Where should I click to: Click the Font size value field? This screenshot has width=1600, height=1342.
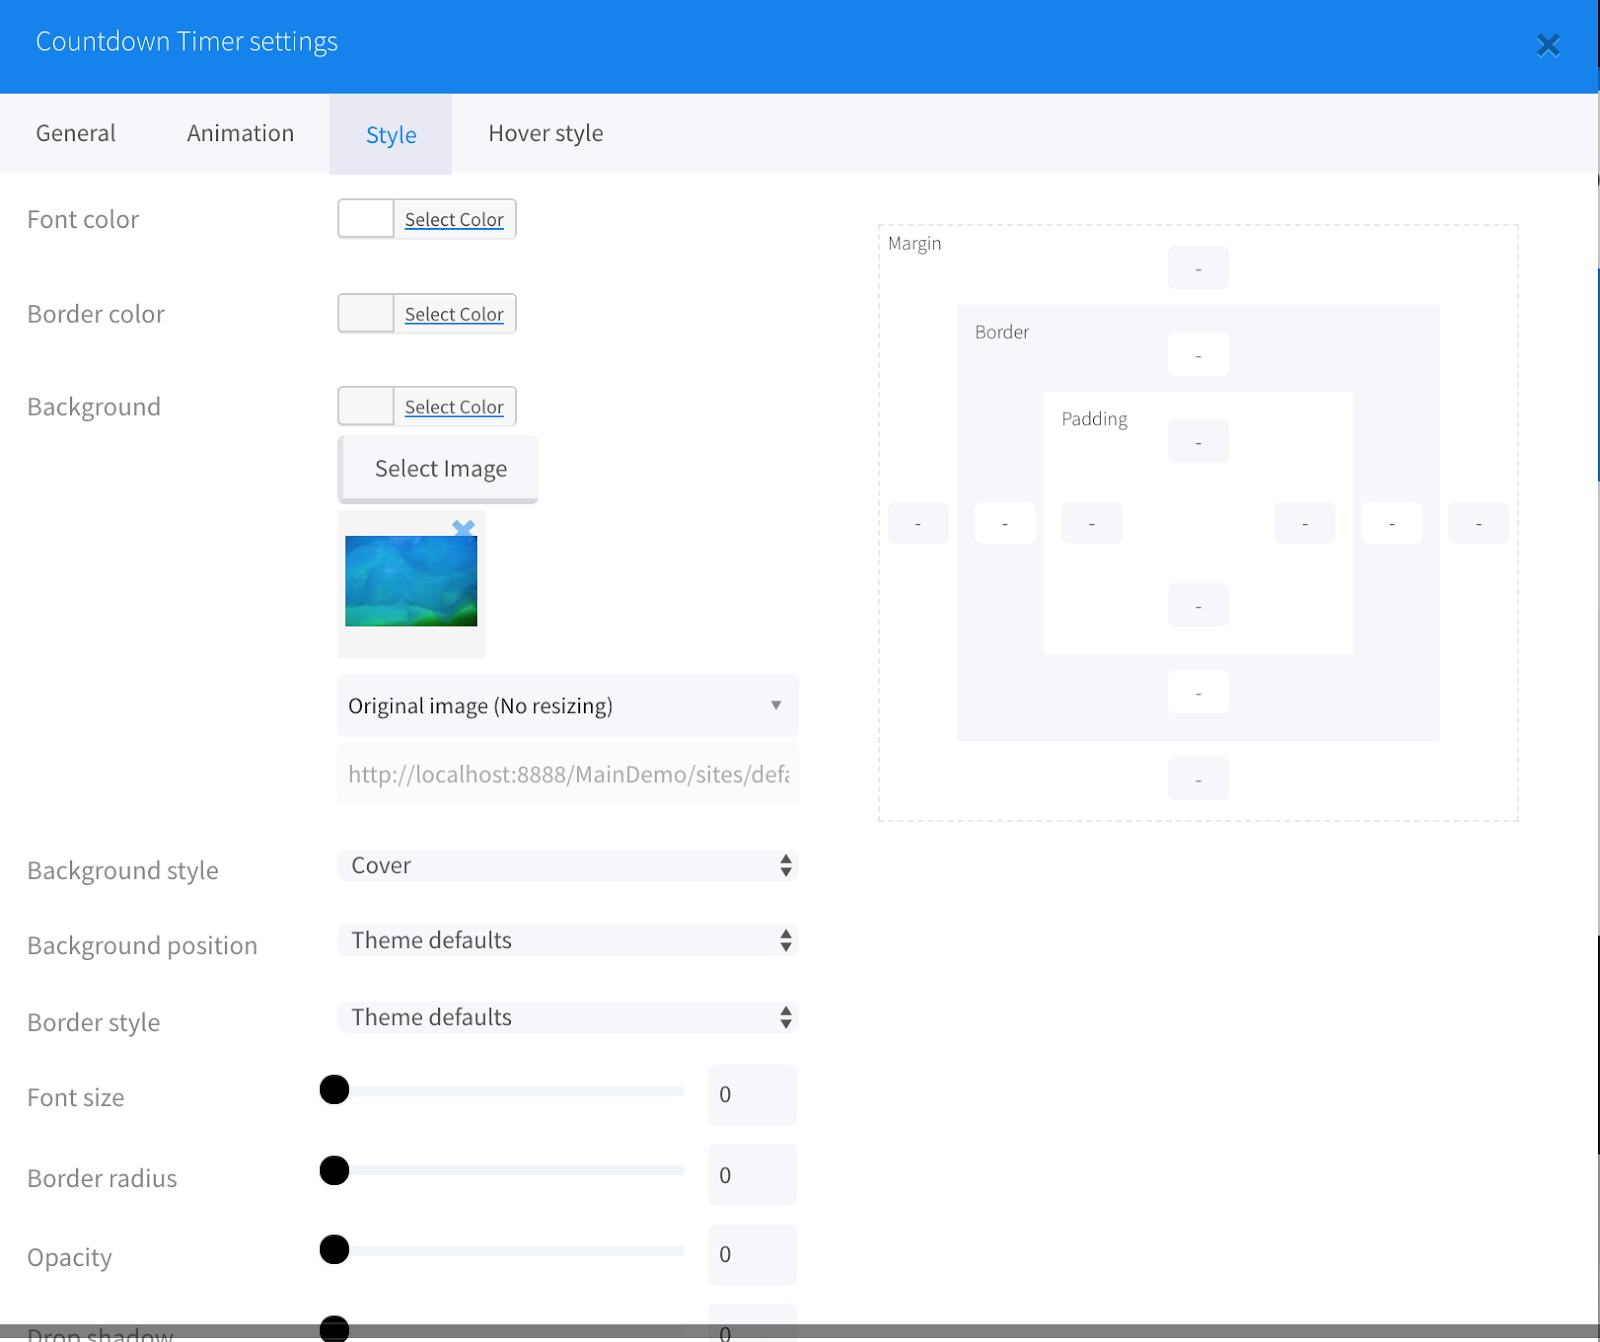752,1095
